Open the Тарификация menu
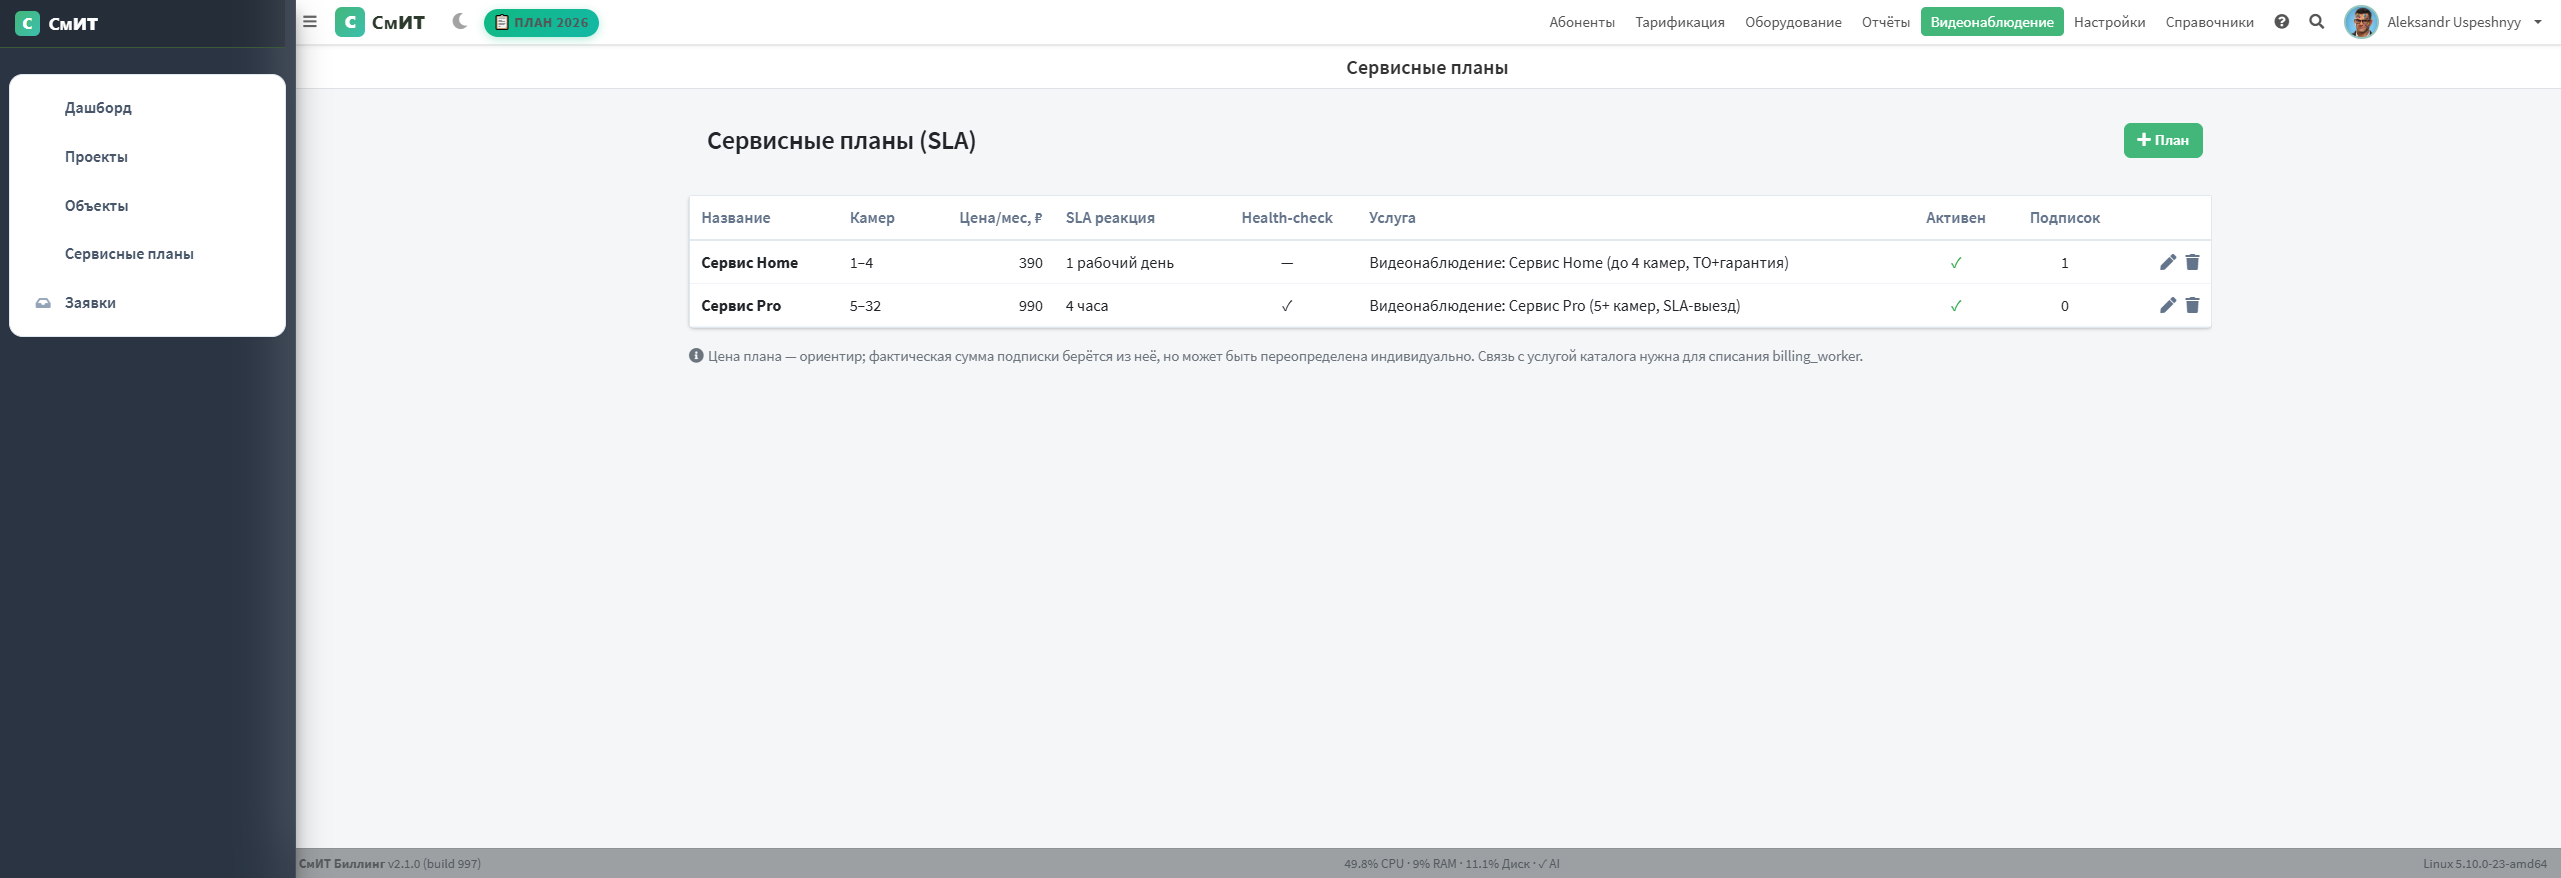The height and width of the screenshot is (878, 2561). coord(1680,22)
